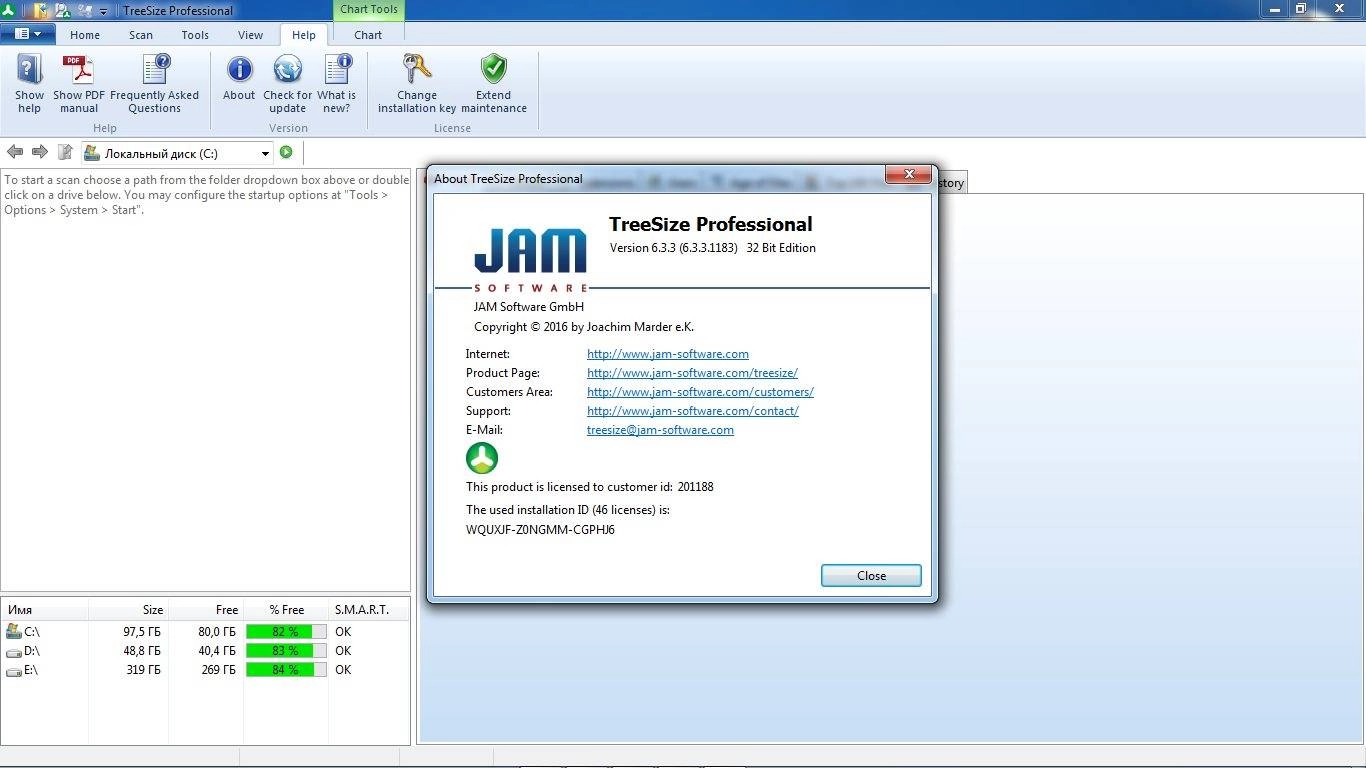The image size is (1366, 768).
Task: Click the E:\ drive icon
Action: point(13,670)
